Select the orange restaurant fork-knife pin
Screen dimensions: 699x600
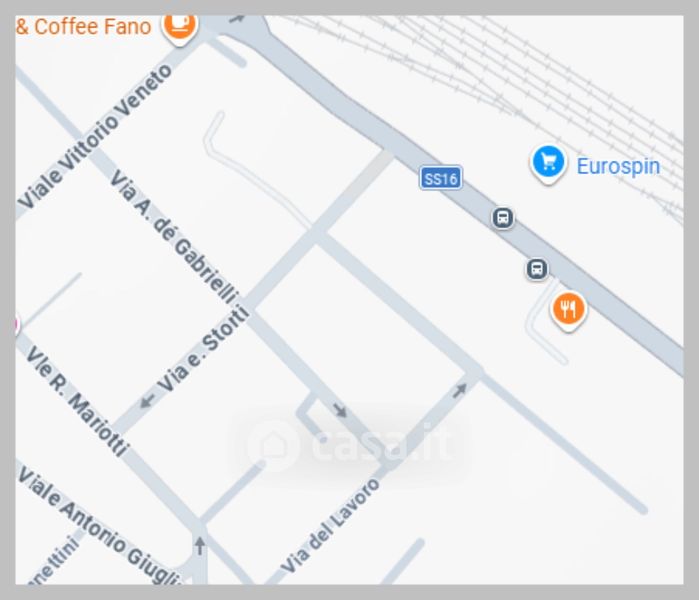tap(568, 311)
